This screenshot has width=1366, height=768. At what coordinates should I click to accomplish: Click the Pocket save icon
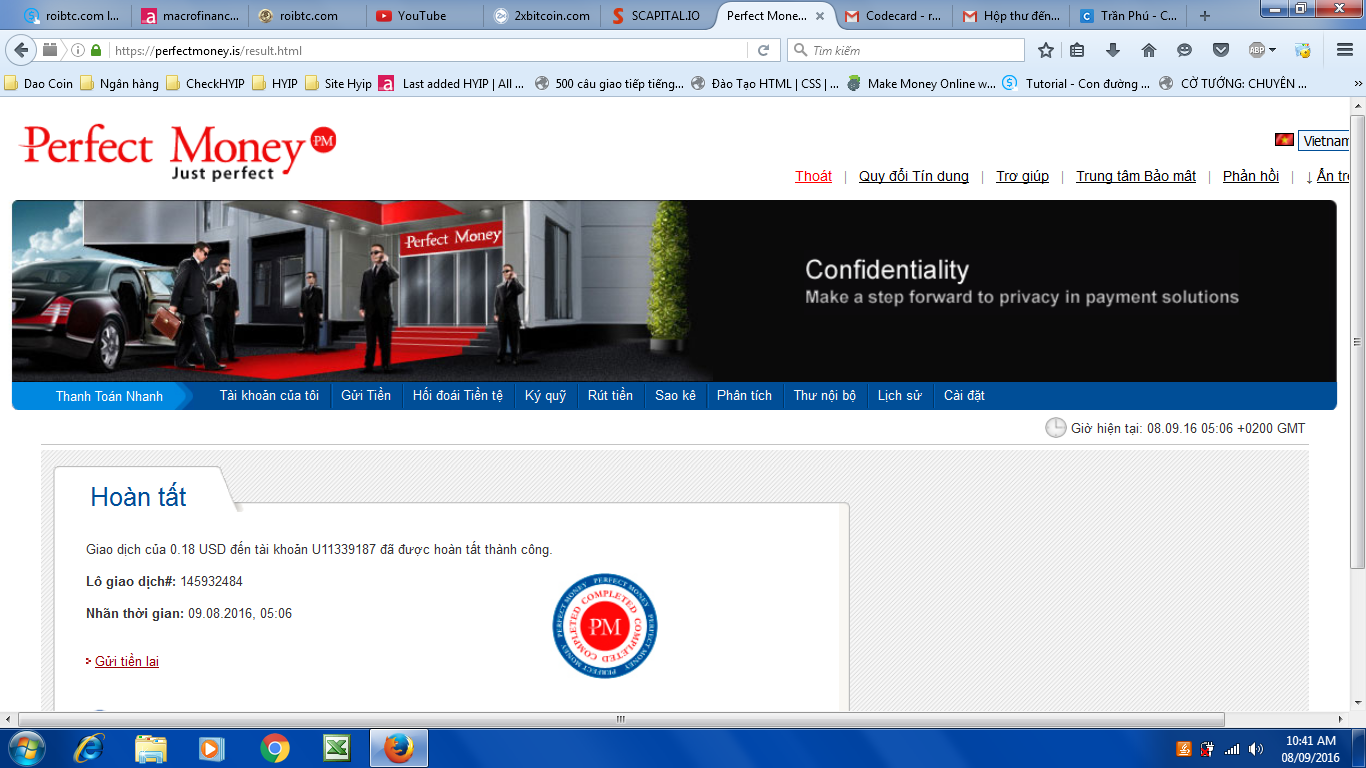click(x=1221, y=50)
